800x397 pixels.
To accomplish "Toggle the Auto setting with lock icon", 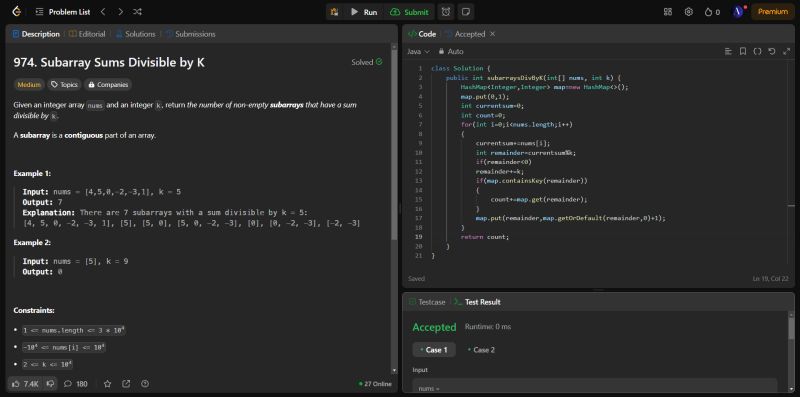I will tap(451, 52).
